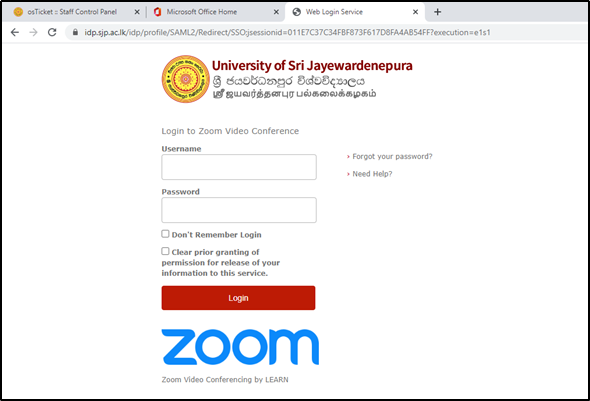Close the osTicket Staff Control Panel tab
The width and height of the screenshot is (590, 401).
[137, 12]
